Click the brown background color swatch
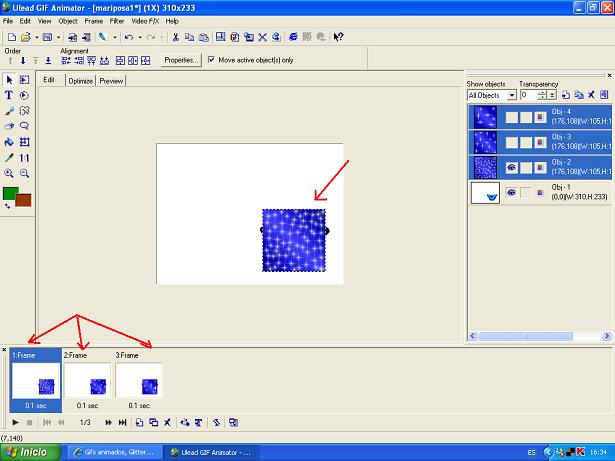Viewport: 615px width, 461px height. 24,200
